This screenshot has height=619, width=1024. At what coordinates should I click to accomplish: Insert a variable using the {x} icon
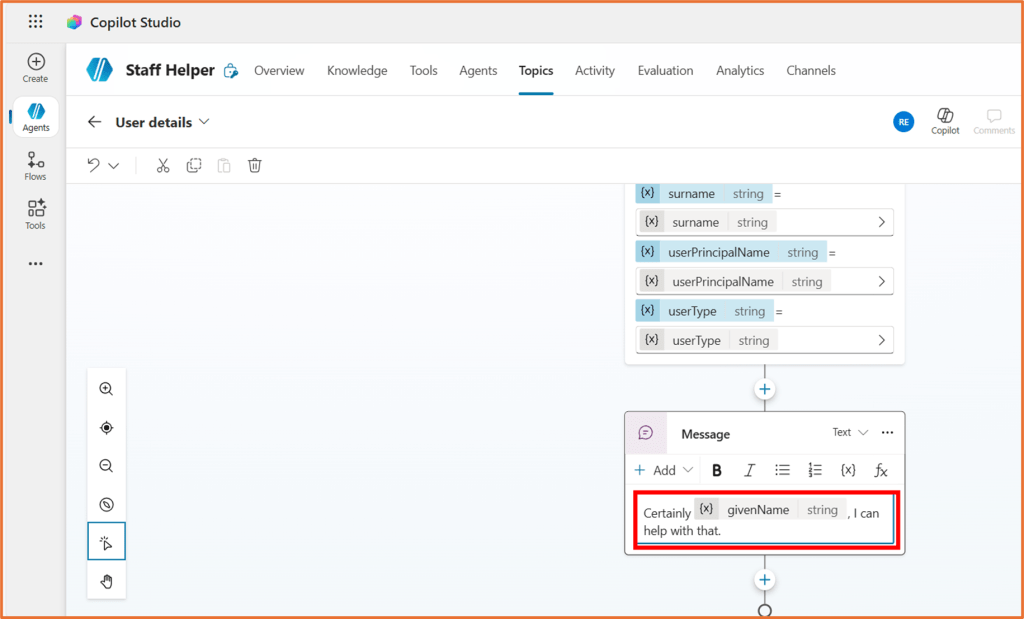847,470
